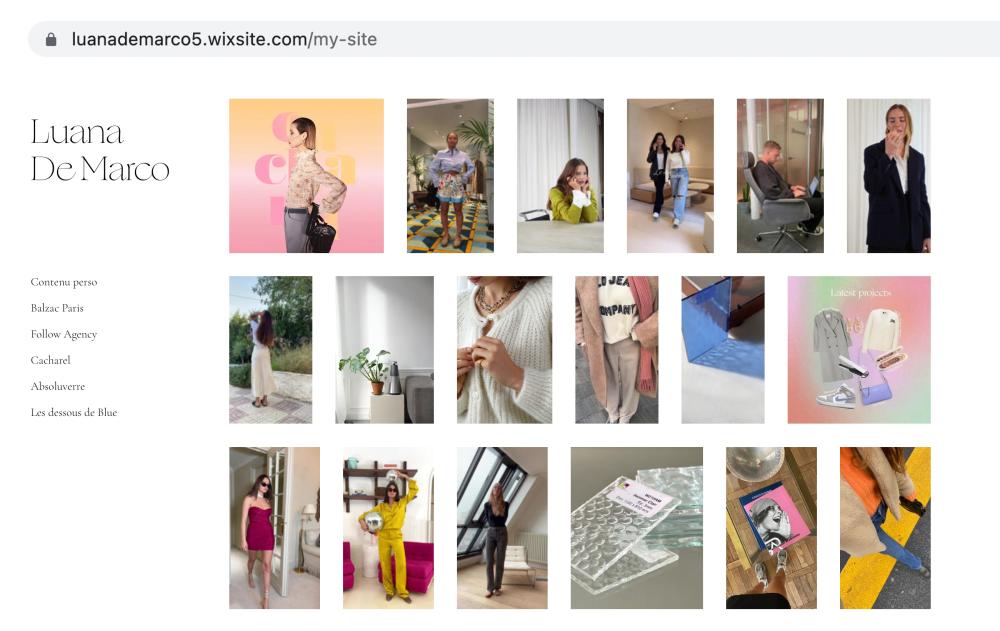Viewport: 1000px width, 631px height.
Task: Open the Balzac Paris page
Action: [57, 308]
